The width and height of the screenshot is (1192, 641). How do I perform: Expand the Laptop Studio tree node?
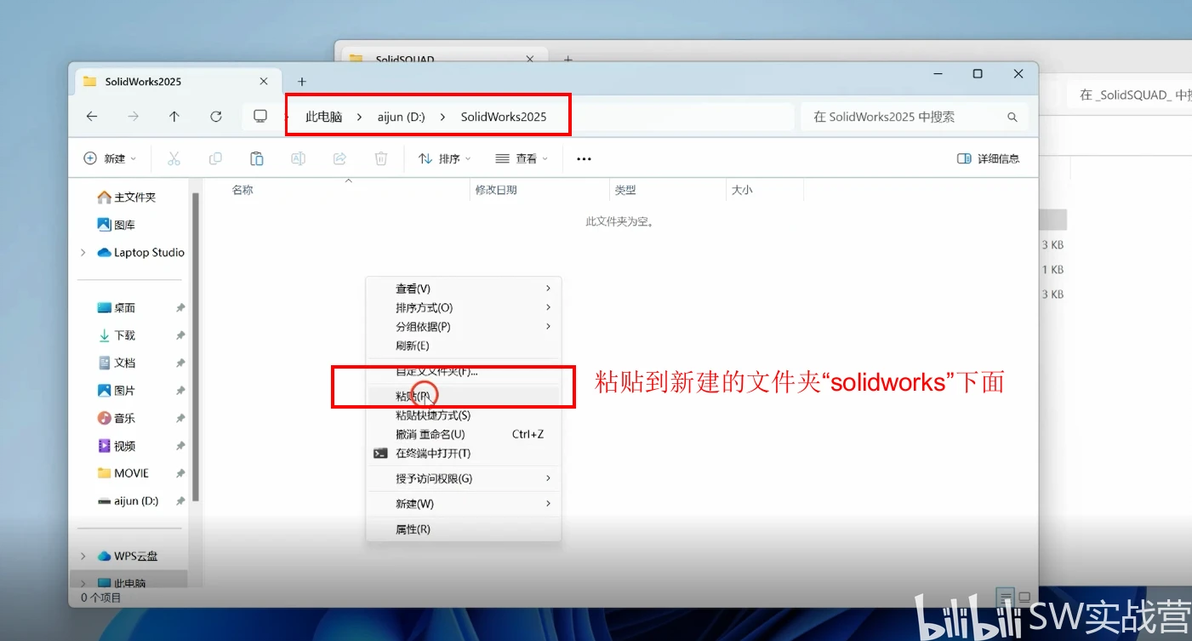pyautogui.click(x=83, y=252)
